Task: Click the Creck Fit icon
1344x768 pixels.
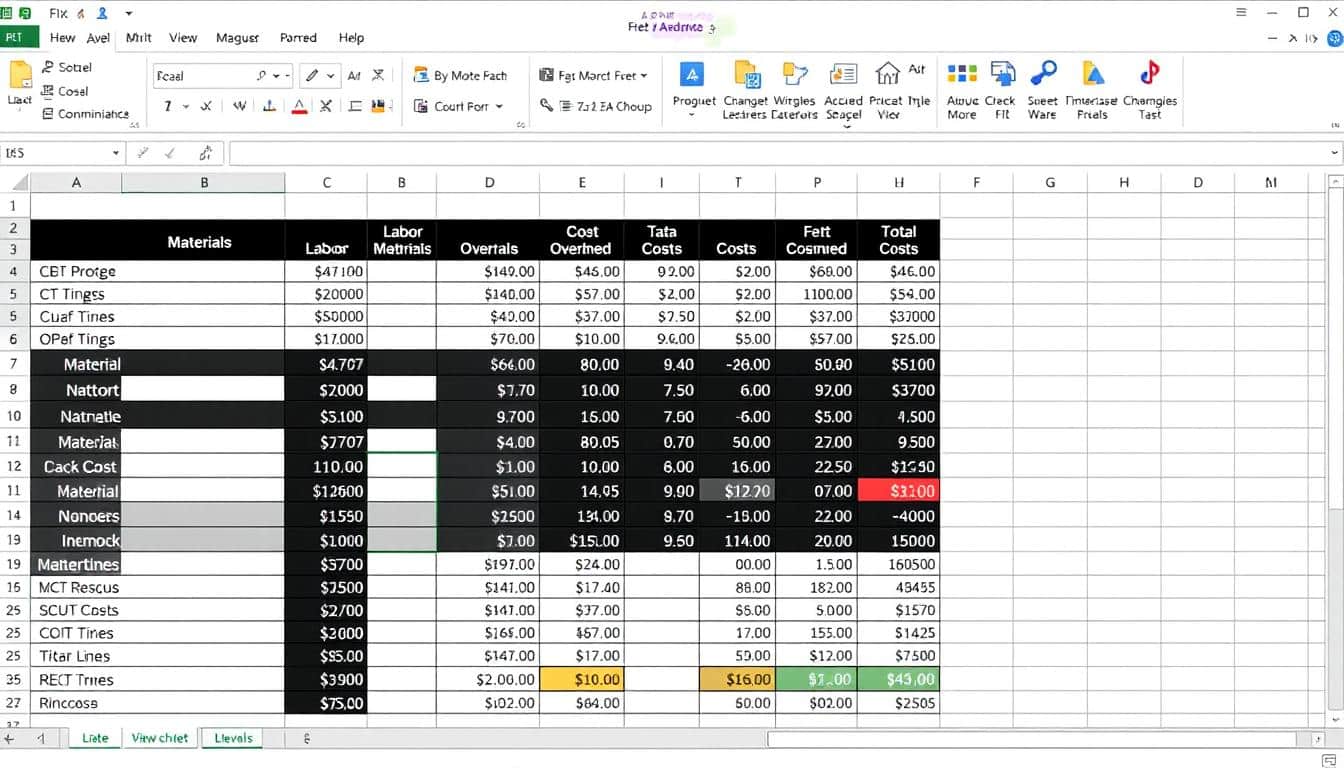Action: click(1001, 73)
